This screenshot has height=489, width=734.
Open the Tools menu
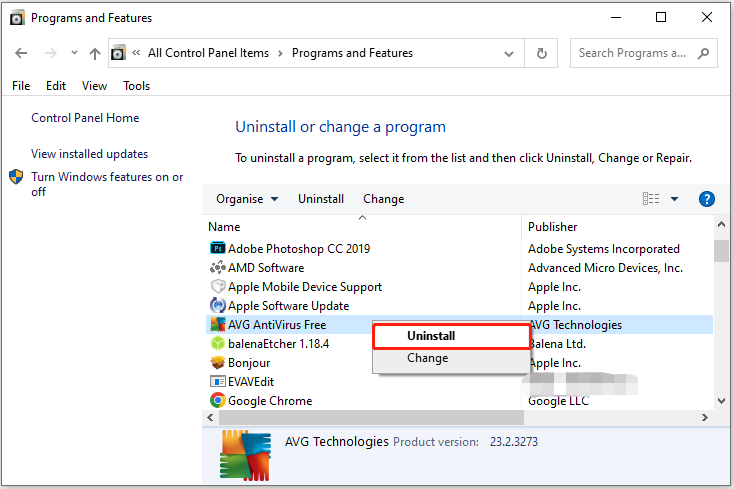(x=136, y=86)
